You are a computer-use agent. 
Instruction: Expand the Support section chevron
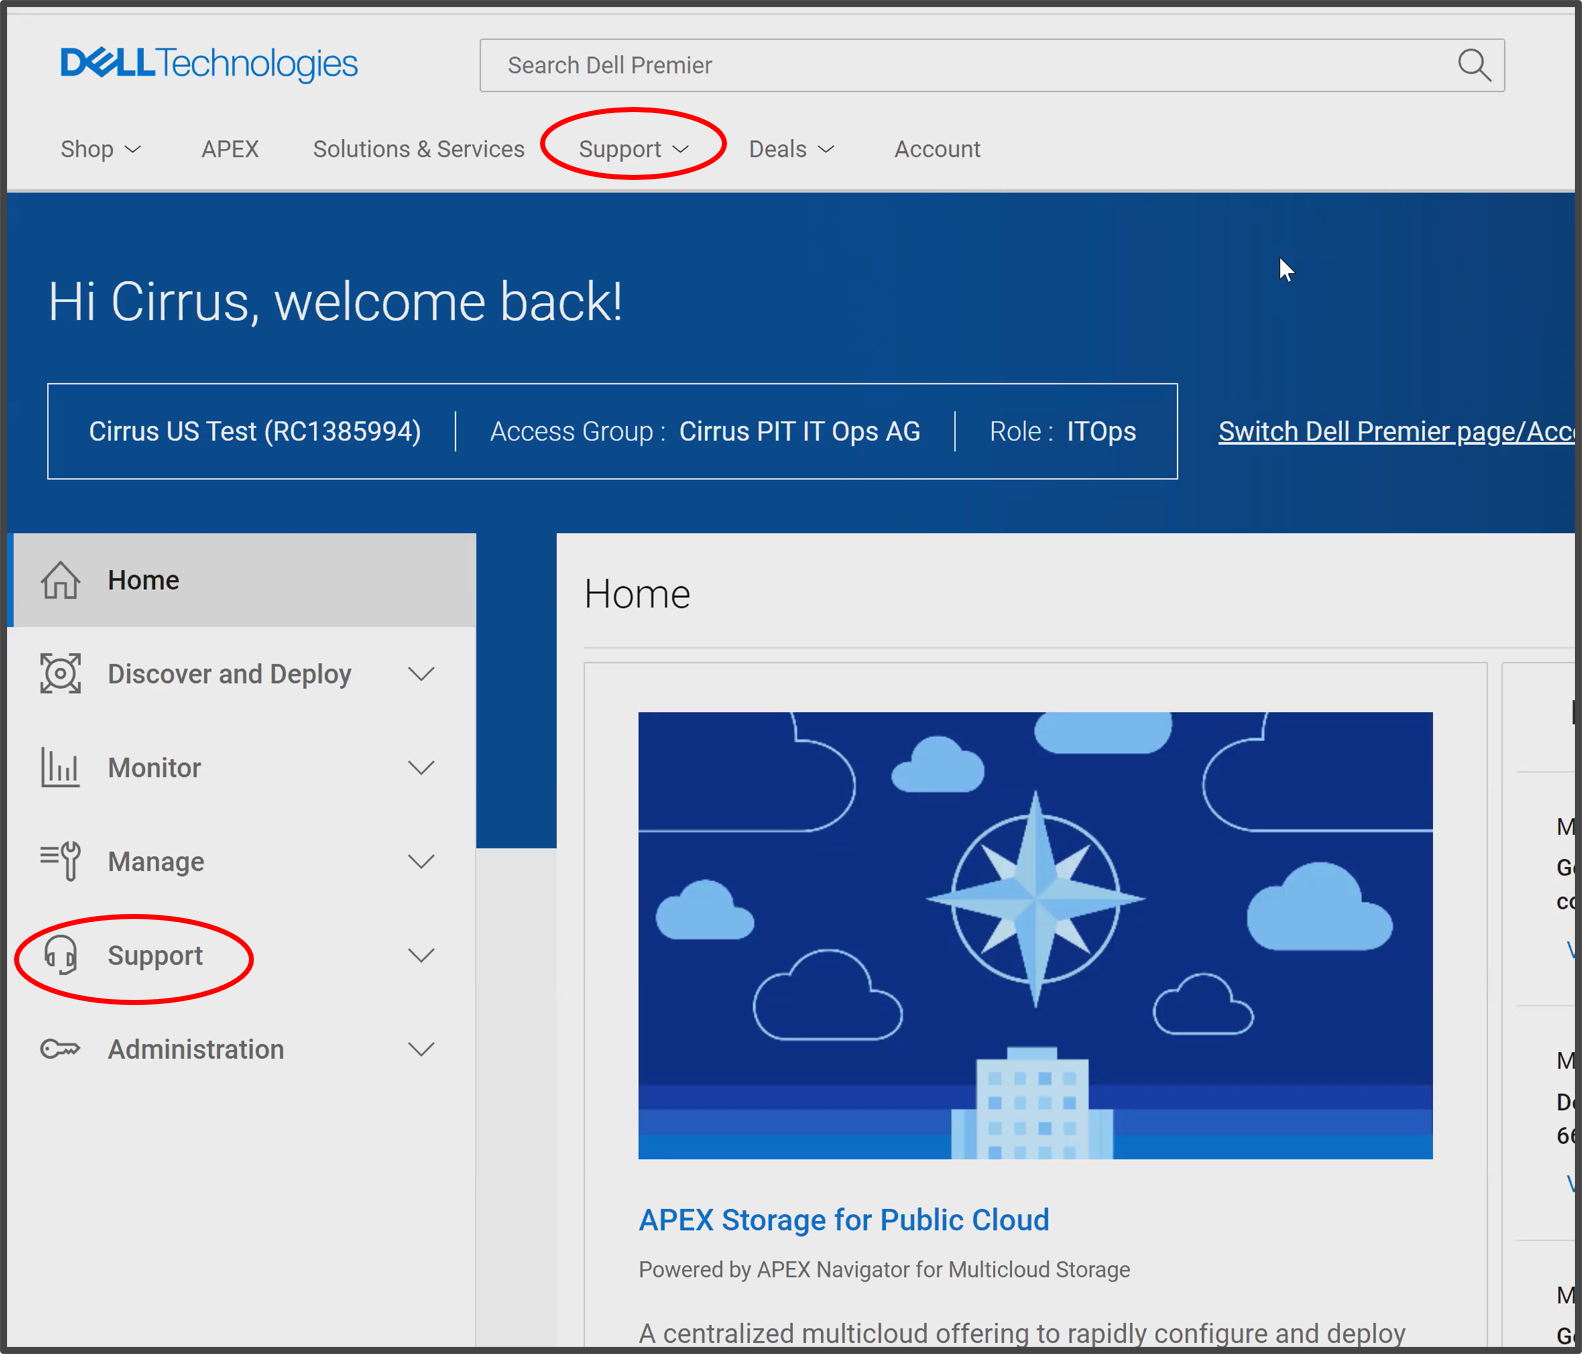pyautogui.click(x=422, y=955)
